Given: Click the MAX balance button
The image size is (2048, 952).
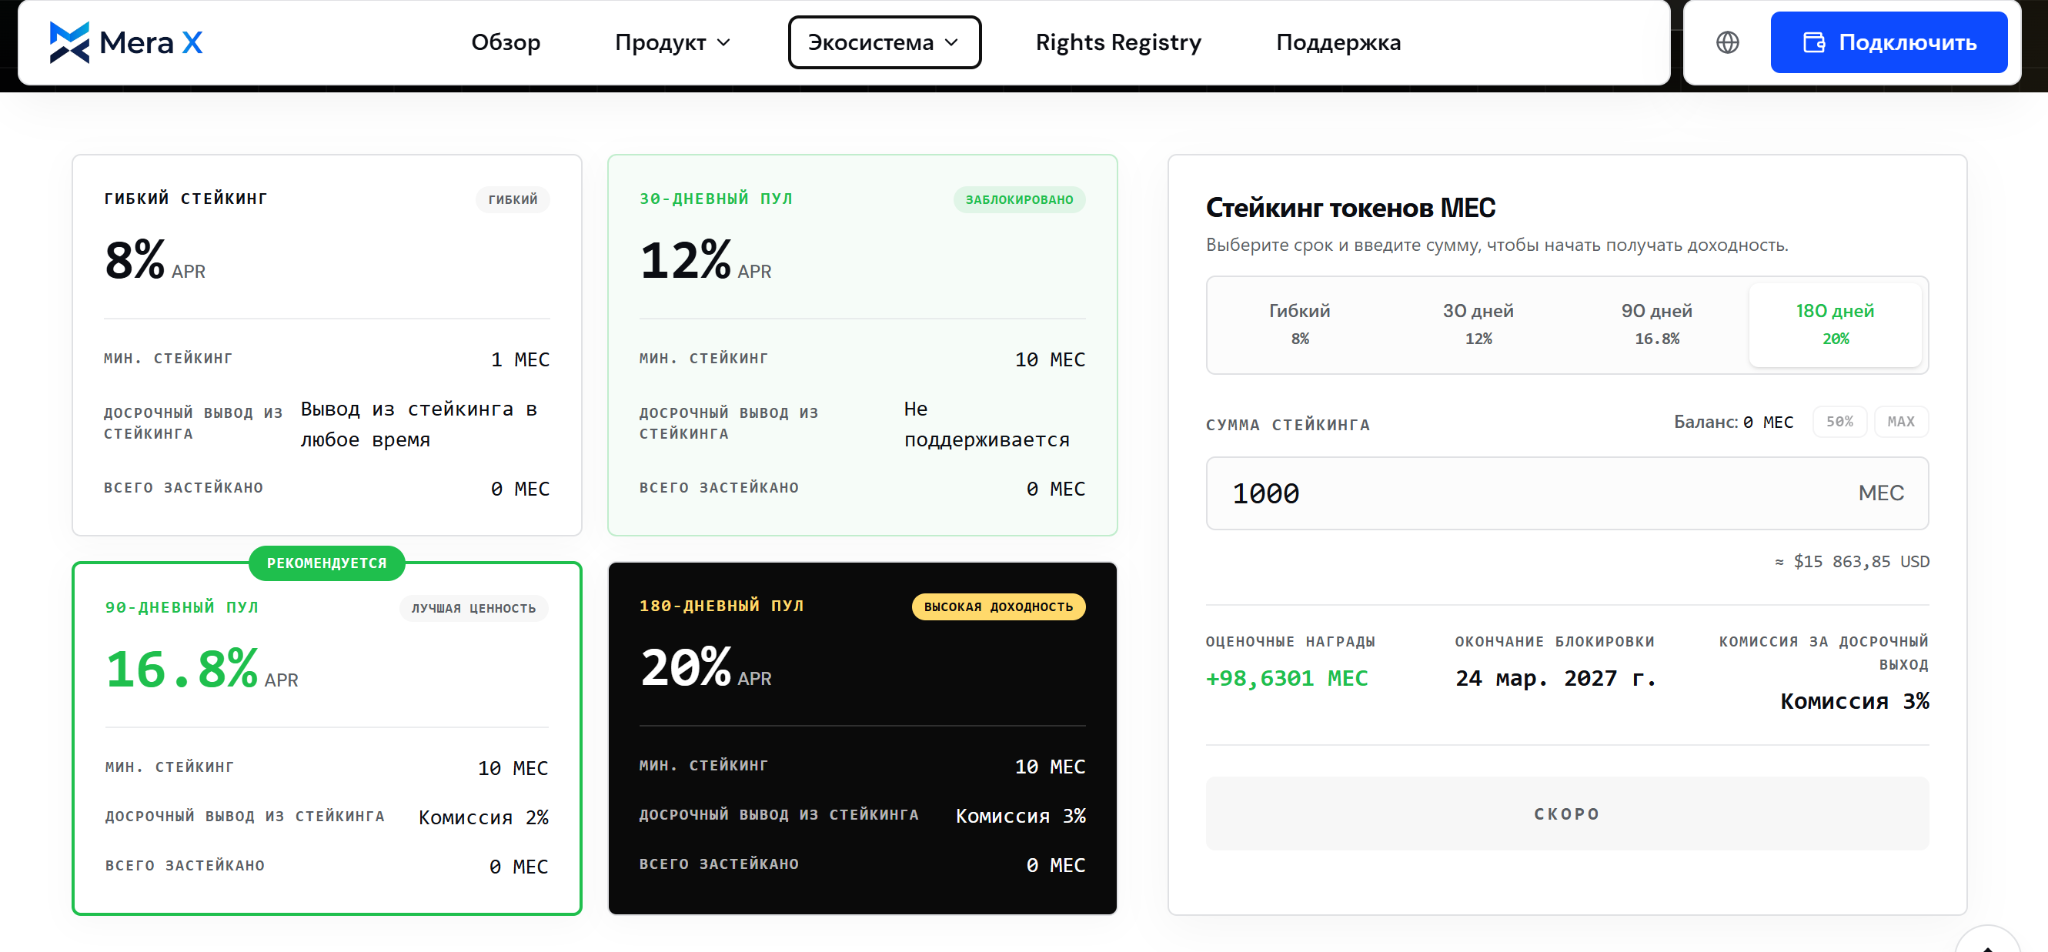Looking at the screenshot, I should [1901, 422].
